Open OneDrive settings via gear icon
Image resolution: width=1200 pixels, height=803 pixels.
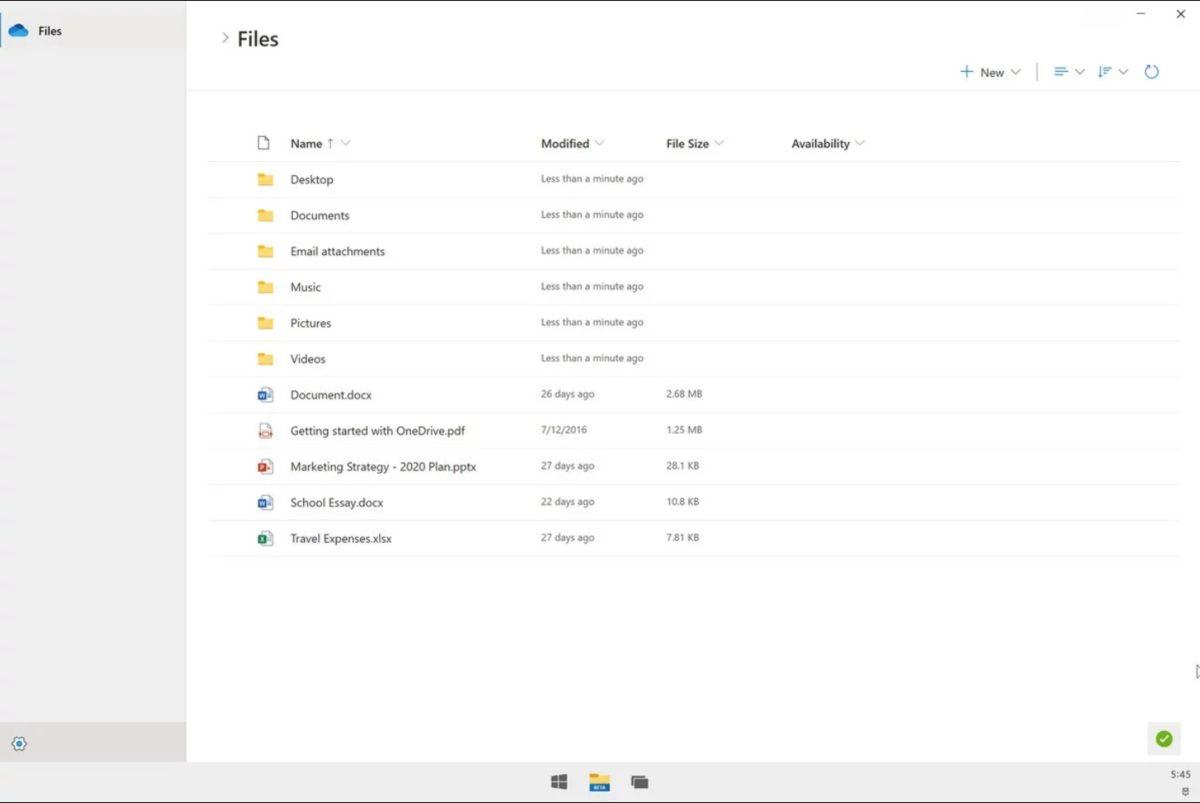coord(19,743)
